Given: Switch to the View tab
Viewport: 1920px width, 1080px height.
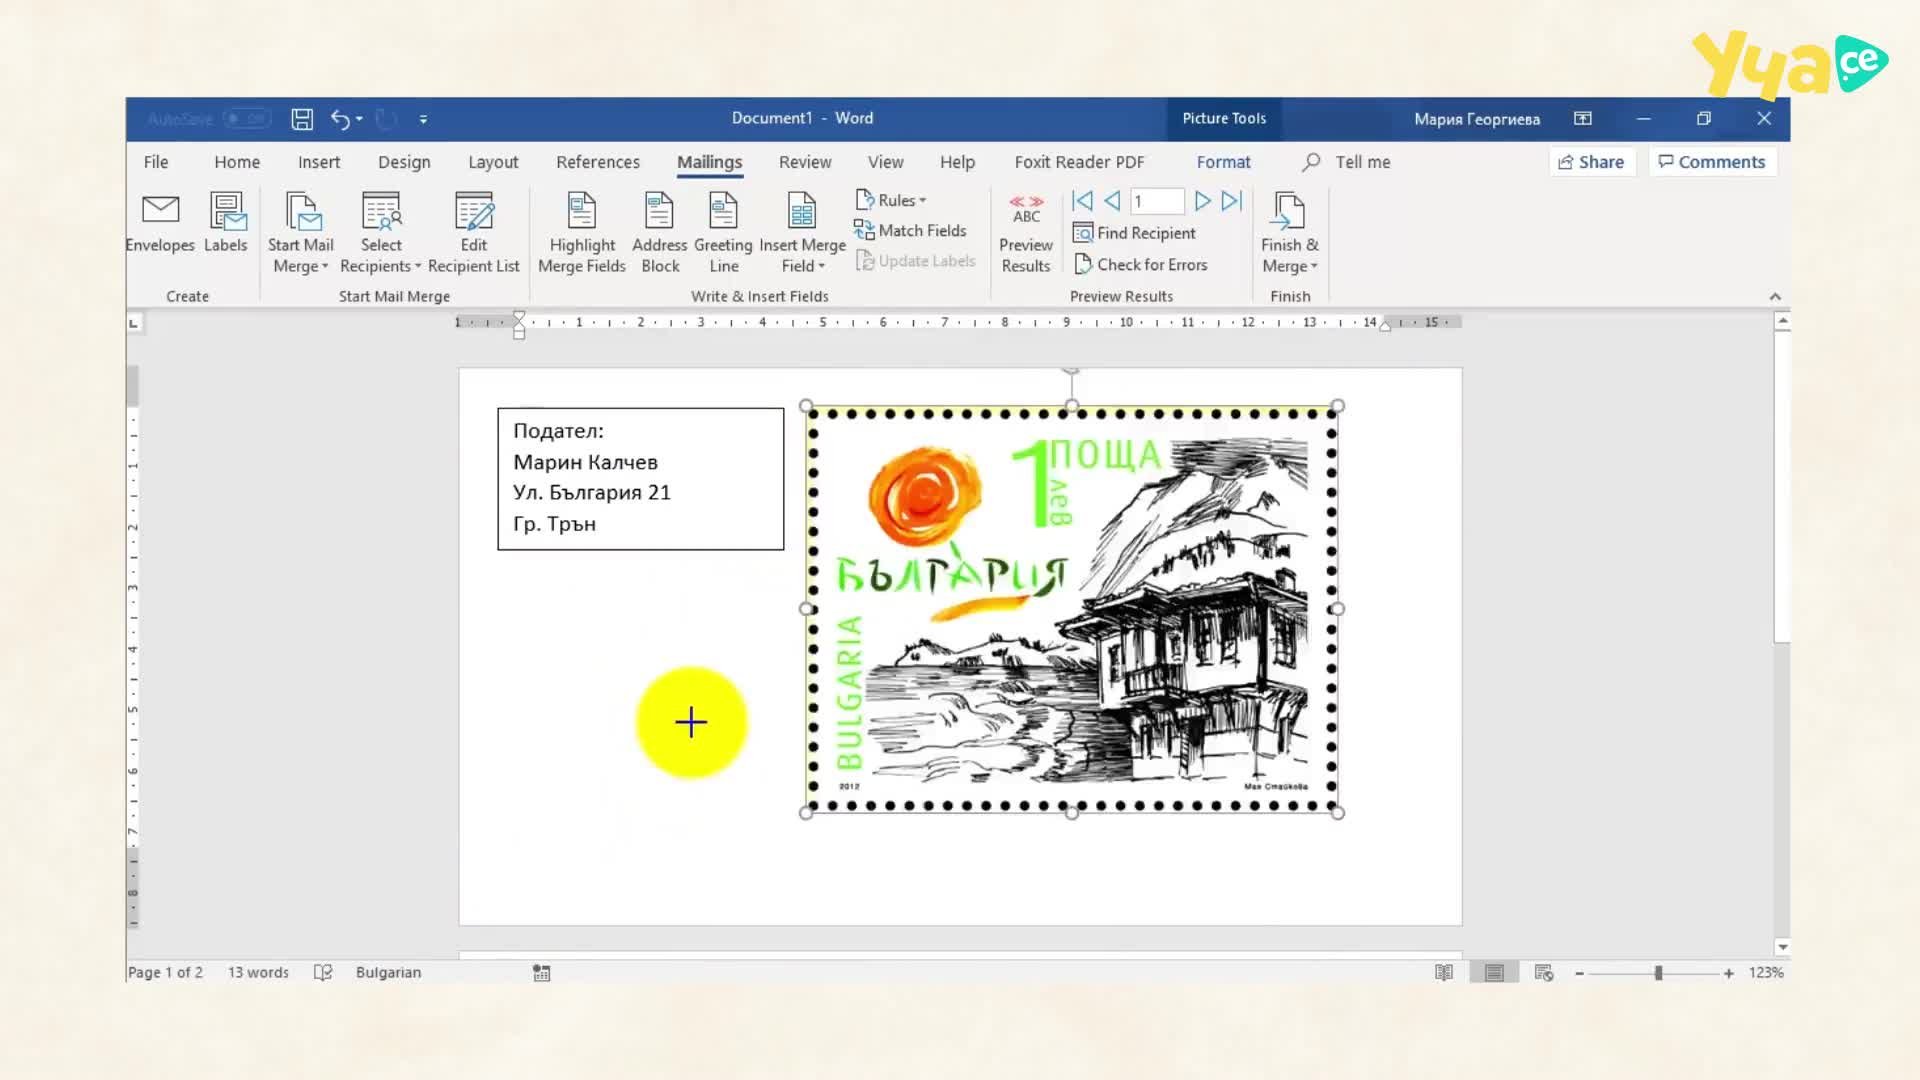Looking at the screenshot, I should pyautogui.click(x=885, y=162).
